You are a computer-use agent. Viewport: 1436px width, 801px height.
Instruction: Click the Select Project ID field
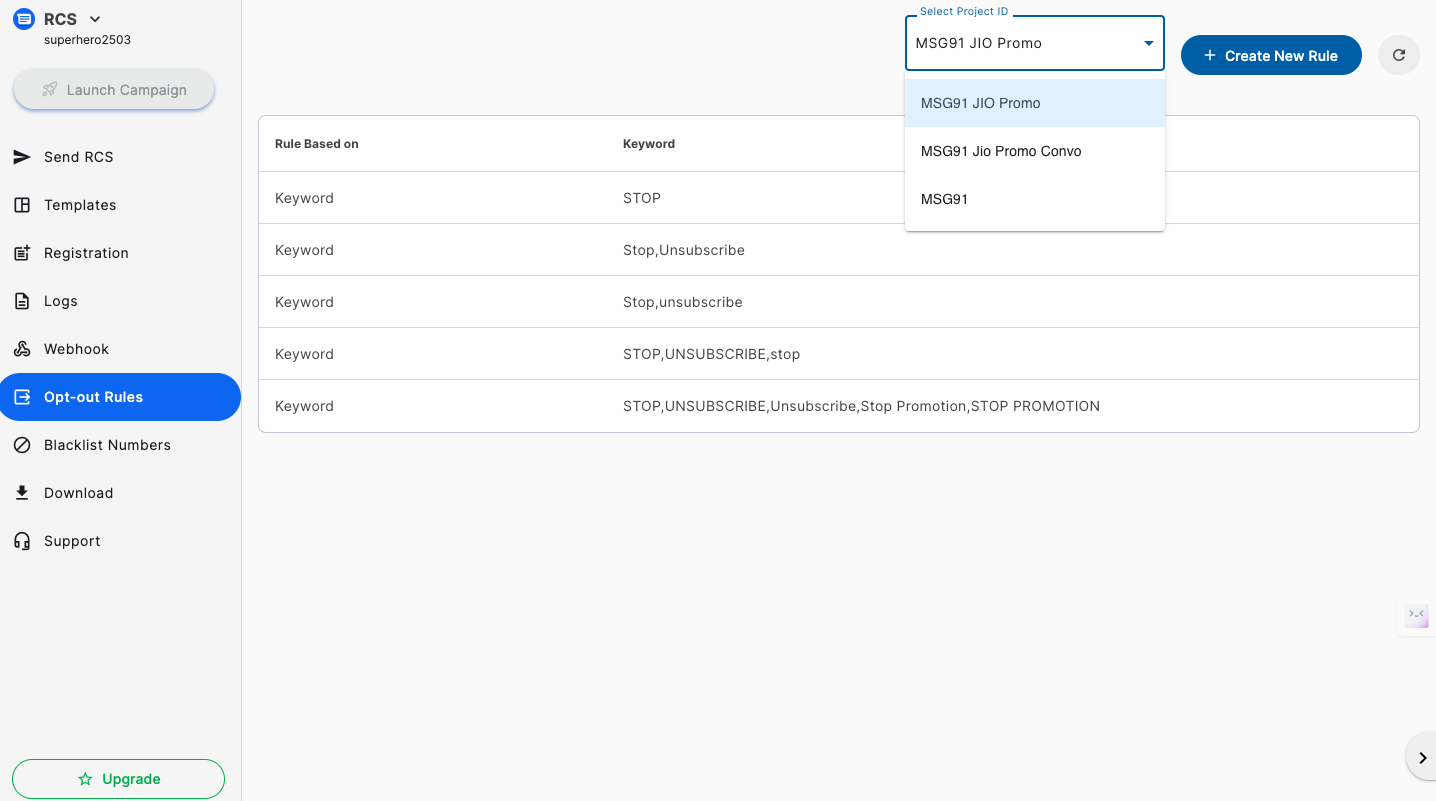[1035, 43]
